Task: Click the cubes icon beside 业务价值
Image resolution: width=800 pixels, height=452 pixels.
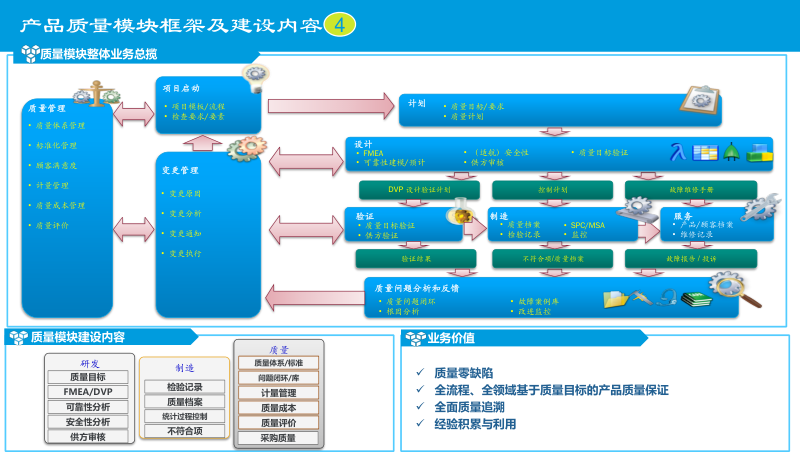Action: pyautogui.click(x=415, y=338)
